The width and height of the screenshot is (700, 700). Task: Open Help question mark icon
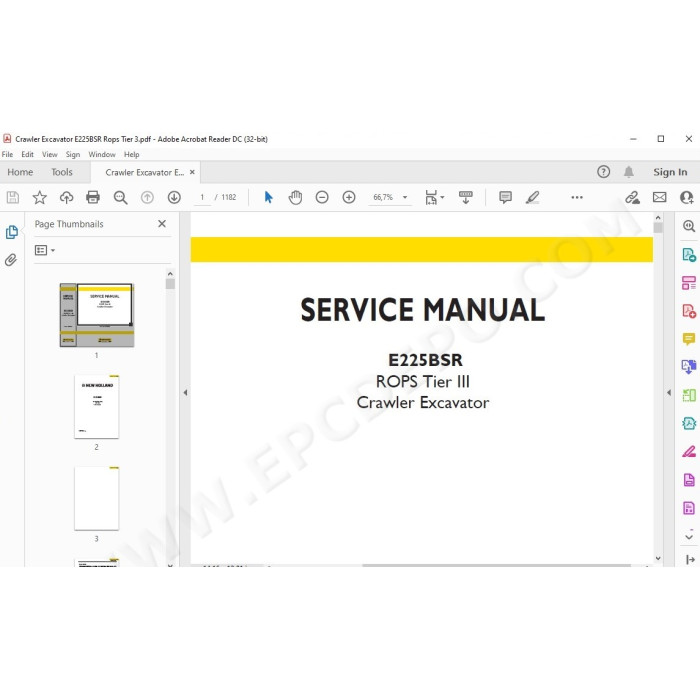pos(603,172)
